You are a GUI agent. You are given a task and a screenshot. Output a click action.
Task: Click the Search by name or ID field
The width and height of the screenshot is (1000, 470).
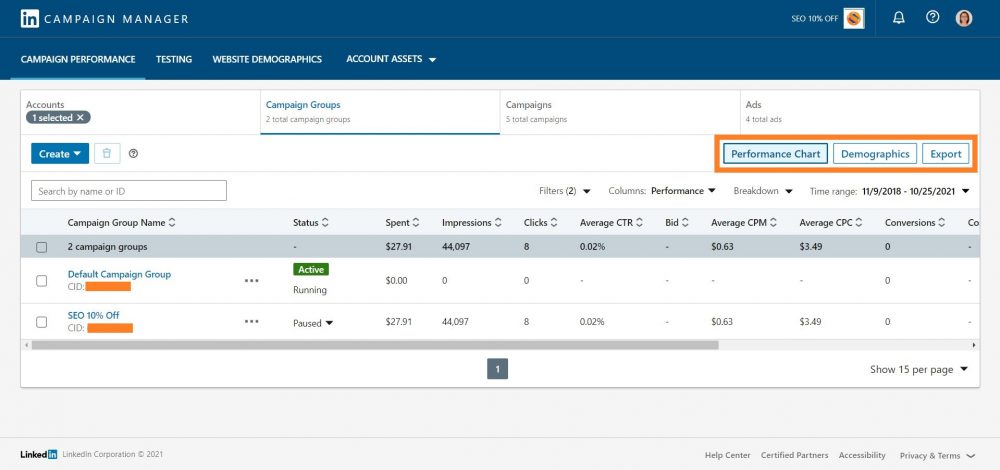(129, 191)
